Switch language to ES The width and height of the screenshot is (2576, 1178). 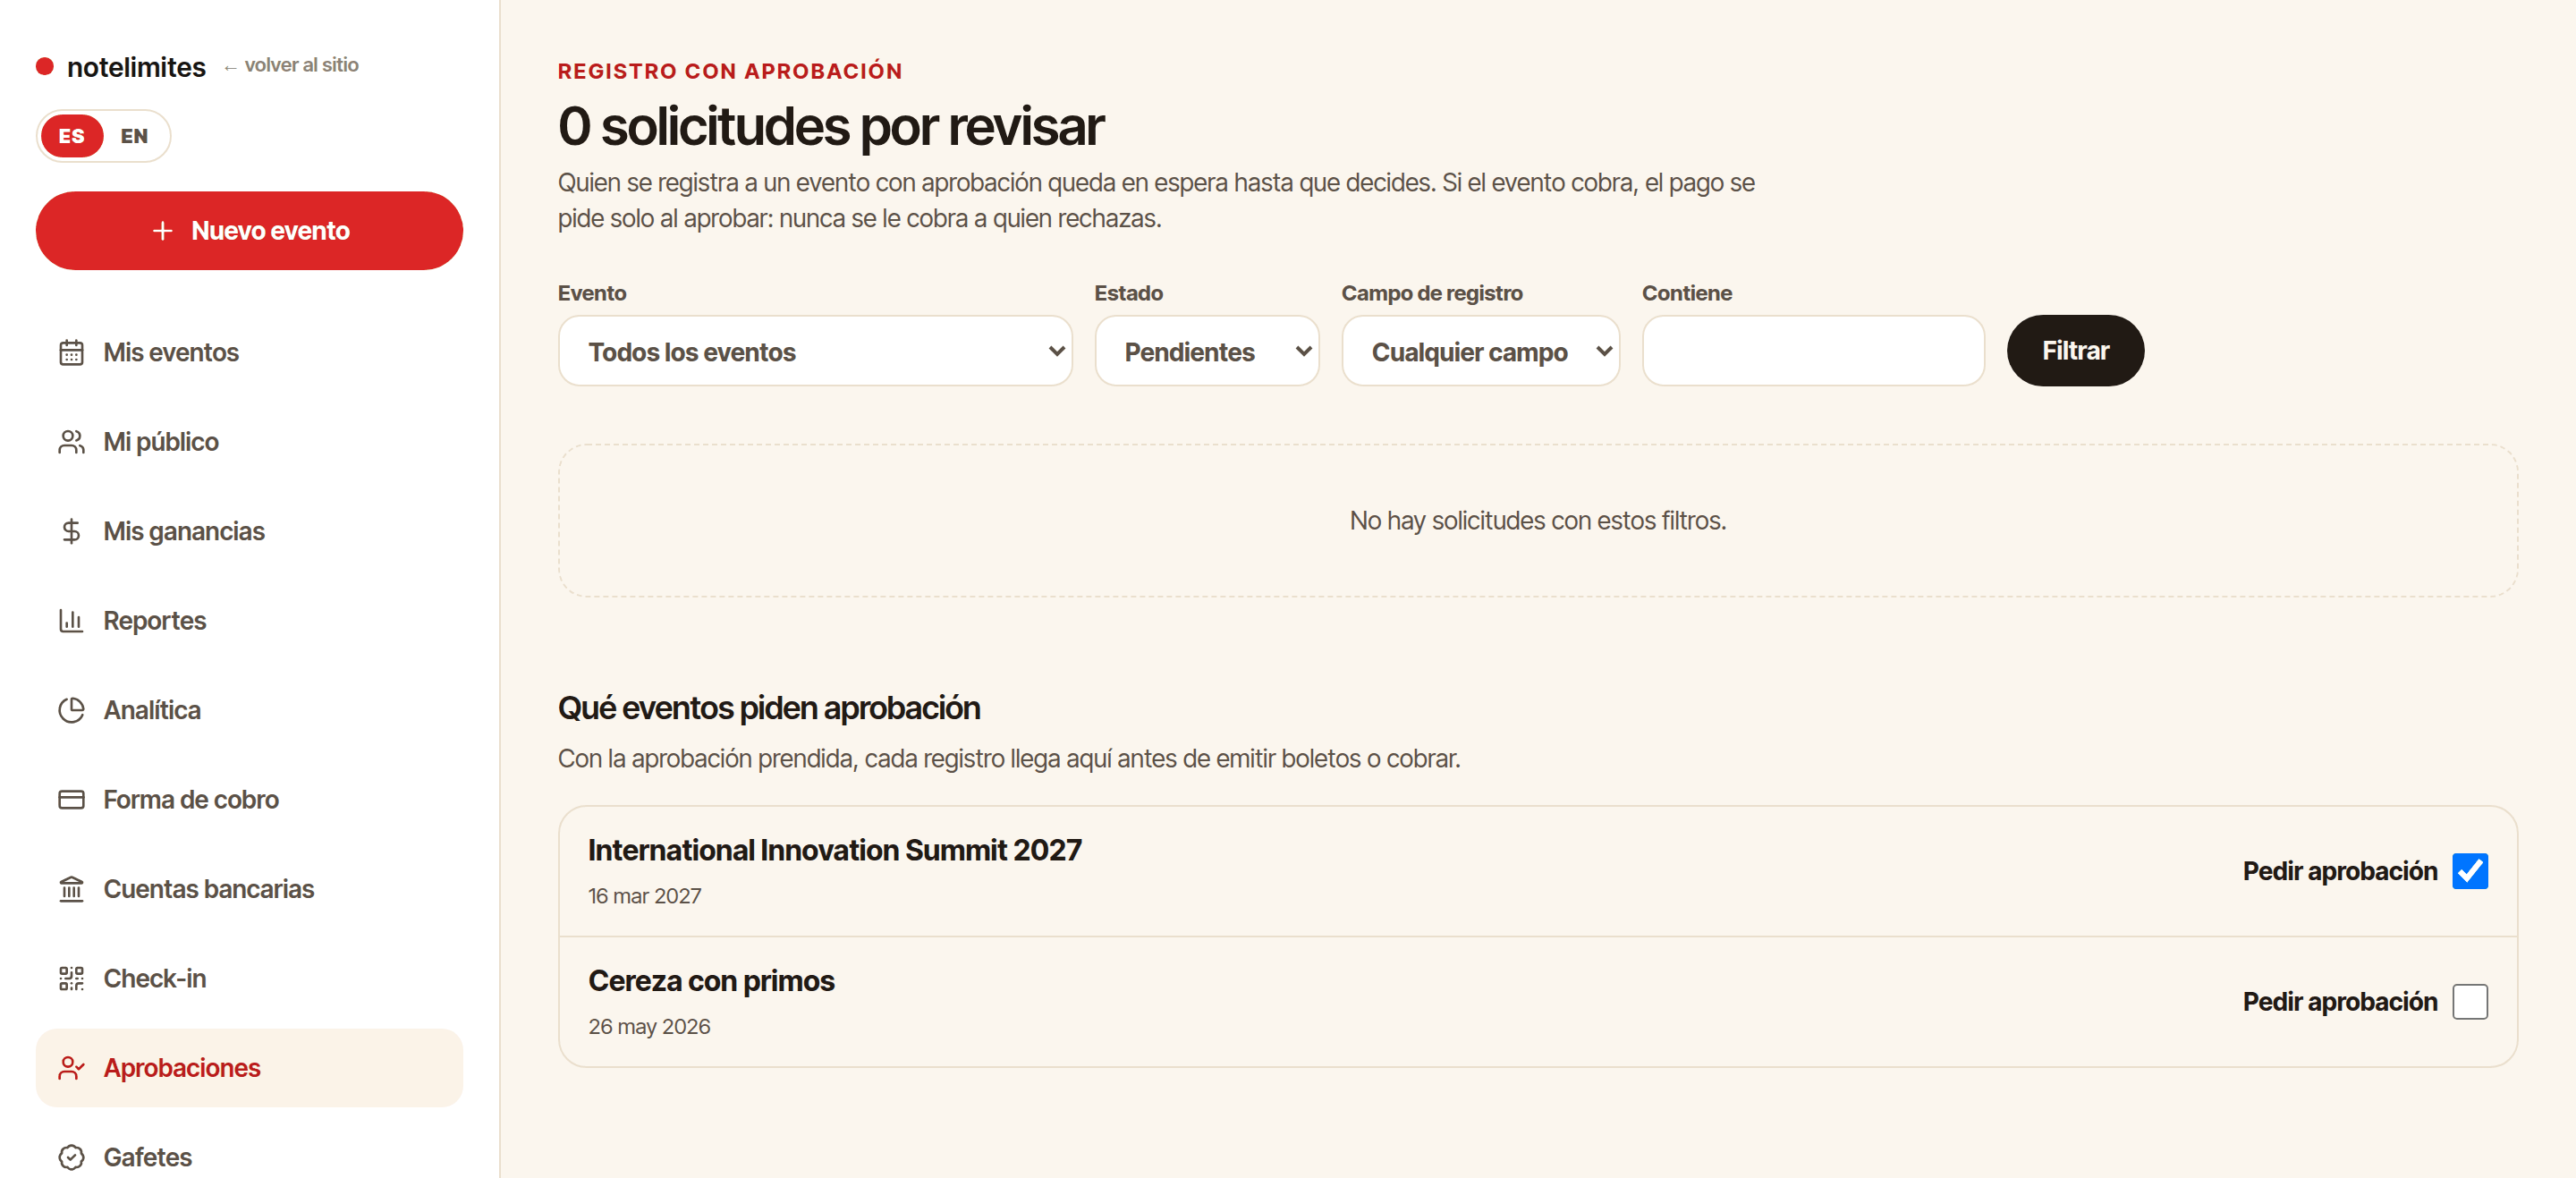tap(71, 136)
